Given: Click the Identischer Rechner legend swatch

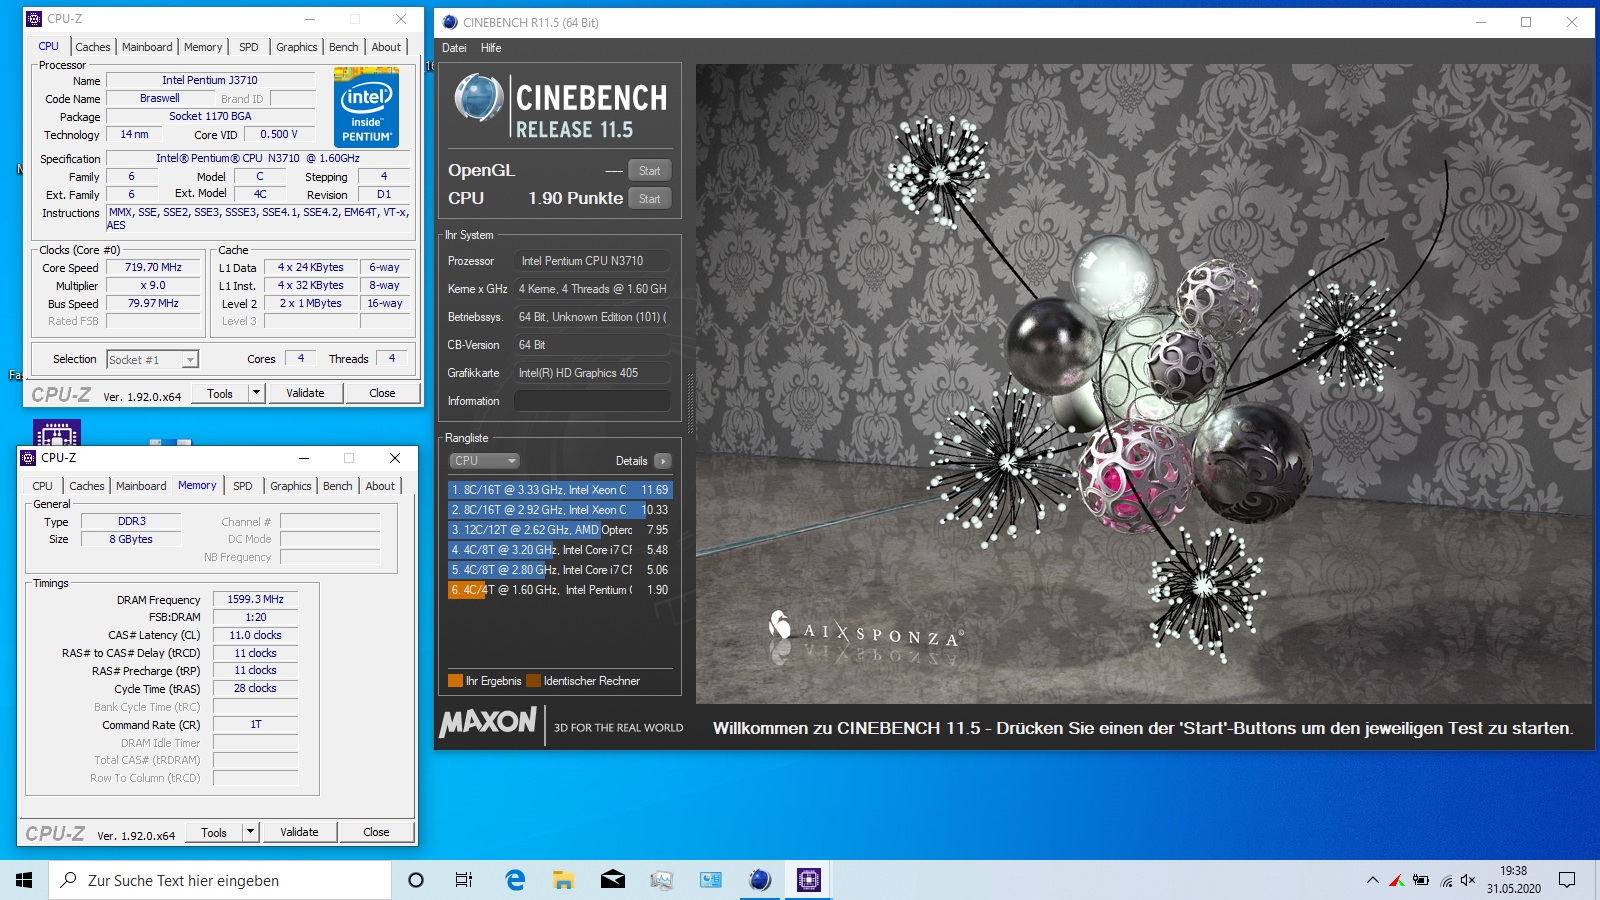Looking at the screenshot, I should (533, 681).
